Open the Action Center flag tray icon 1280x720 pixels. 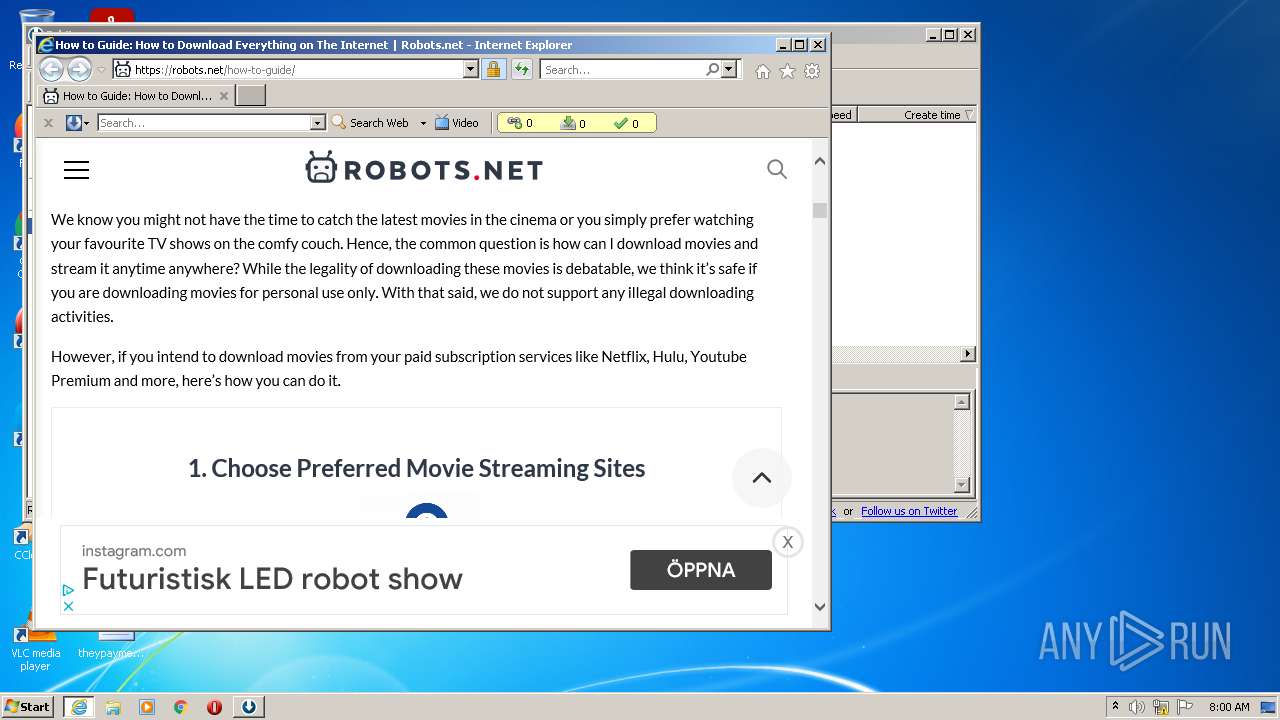point(1185,707)
